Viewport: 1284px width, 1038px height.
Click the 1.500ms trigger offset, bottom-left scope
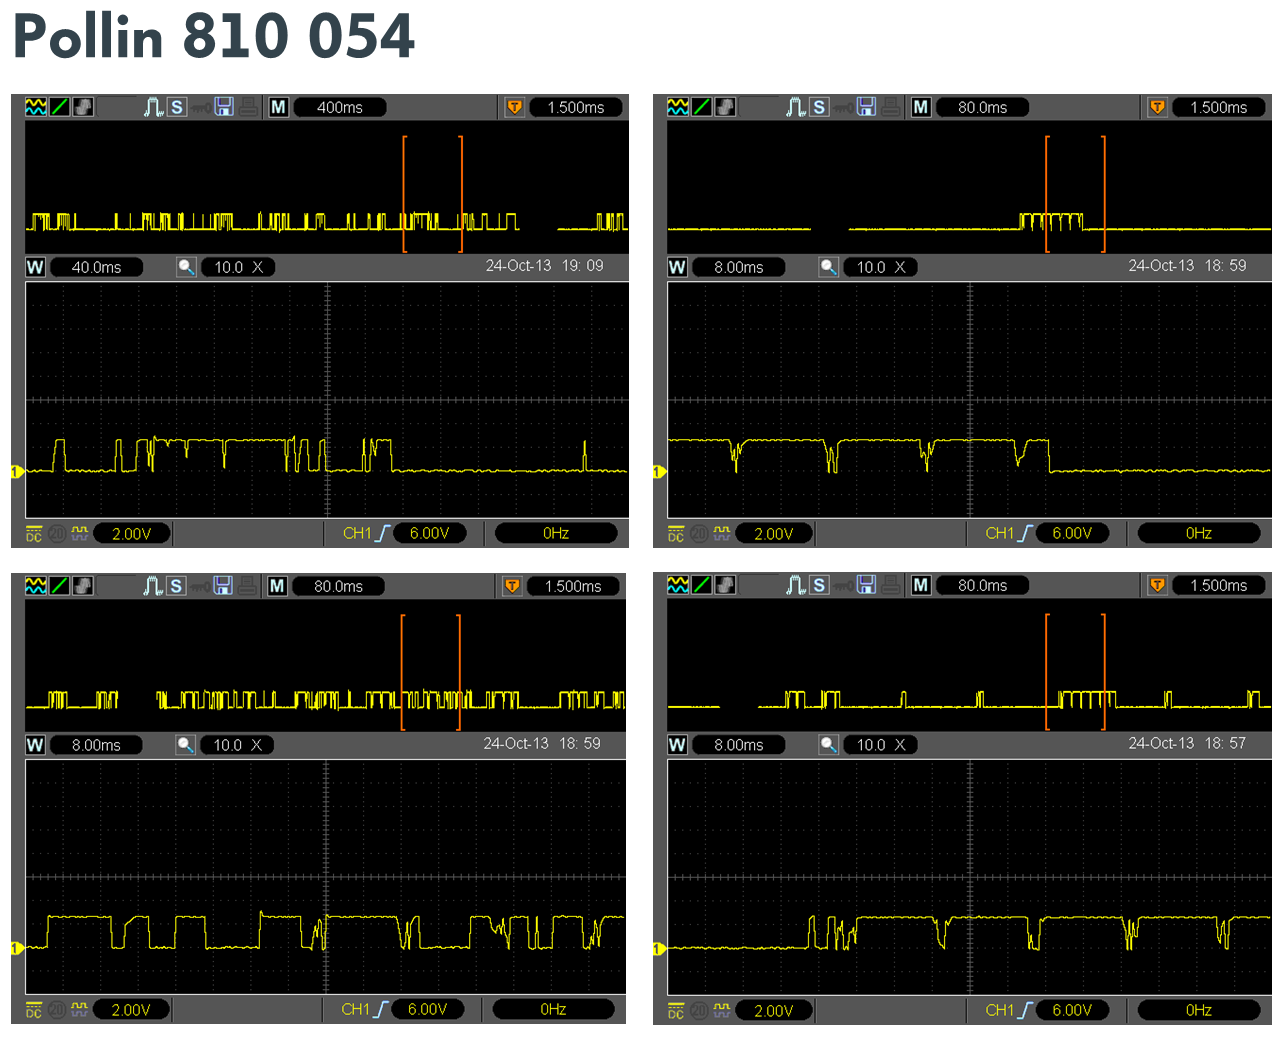click(x=573, y=586)
